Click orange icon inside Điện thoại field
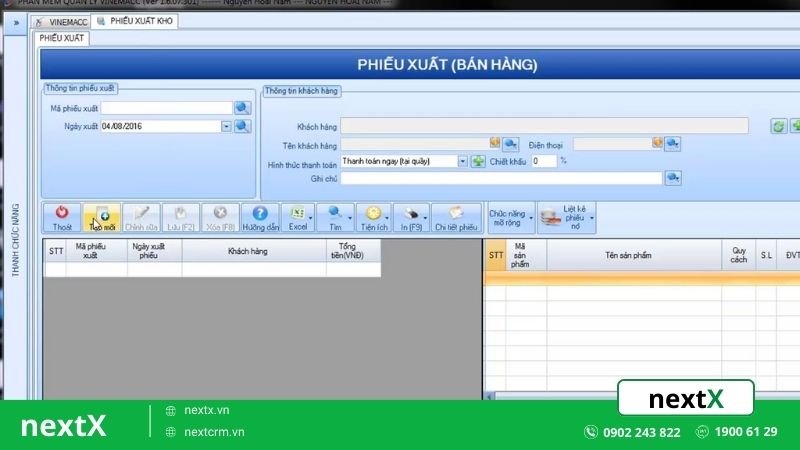800x450 pixels. pyautogui.click(x=657, y=143)
